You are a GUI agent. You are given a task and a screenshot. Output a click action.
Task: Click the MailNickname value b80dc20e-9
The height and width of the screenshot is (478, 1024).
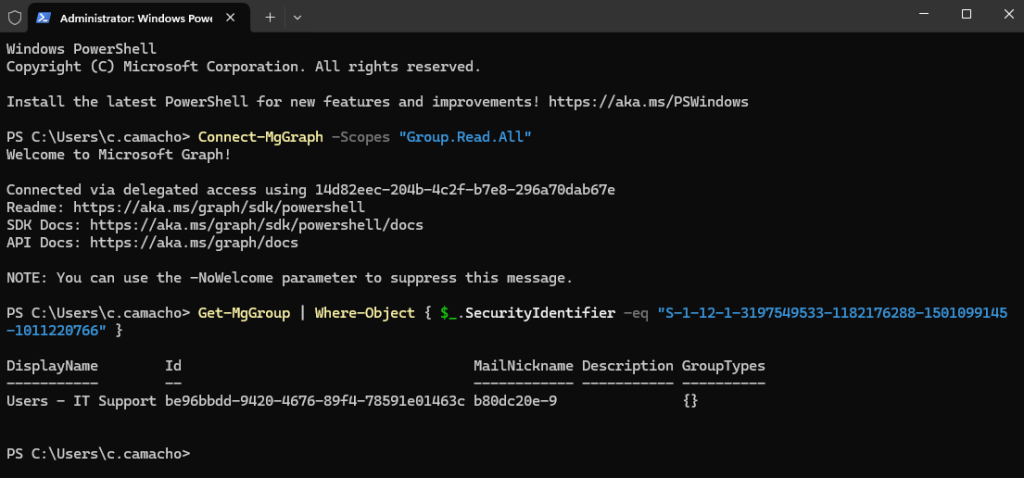(515, 401)
